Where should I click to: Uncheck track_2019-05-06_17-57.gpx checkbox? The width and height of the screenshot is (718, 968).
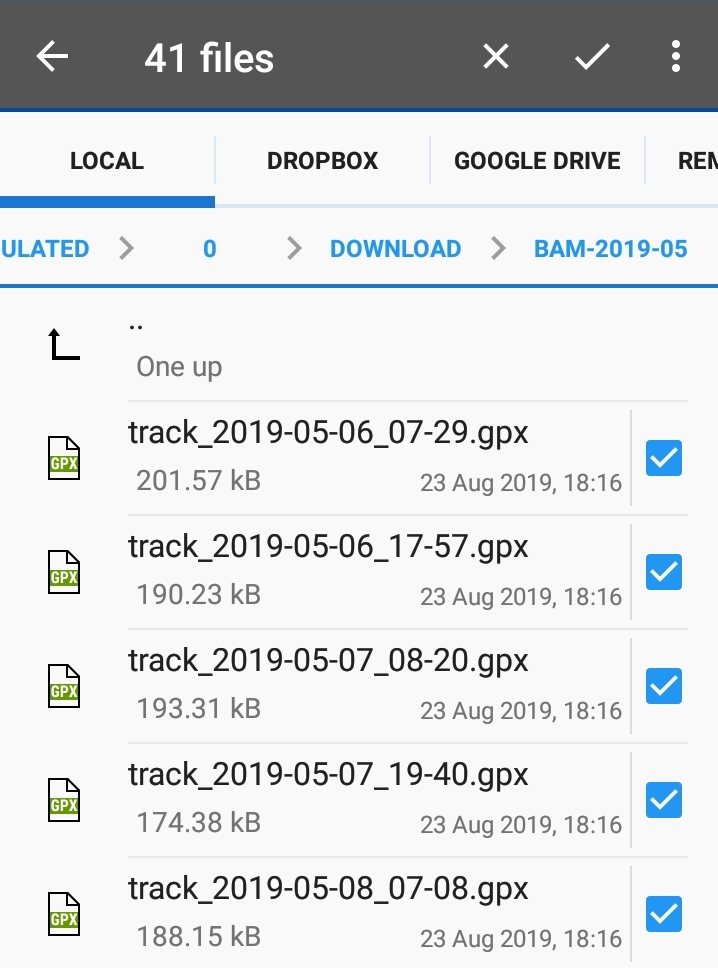coord(664,572)
